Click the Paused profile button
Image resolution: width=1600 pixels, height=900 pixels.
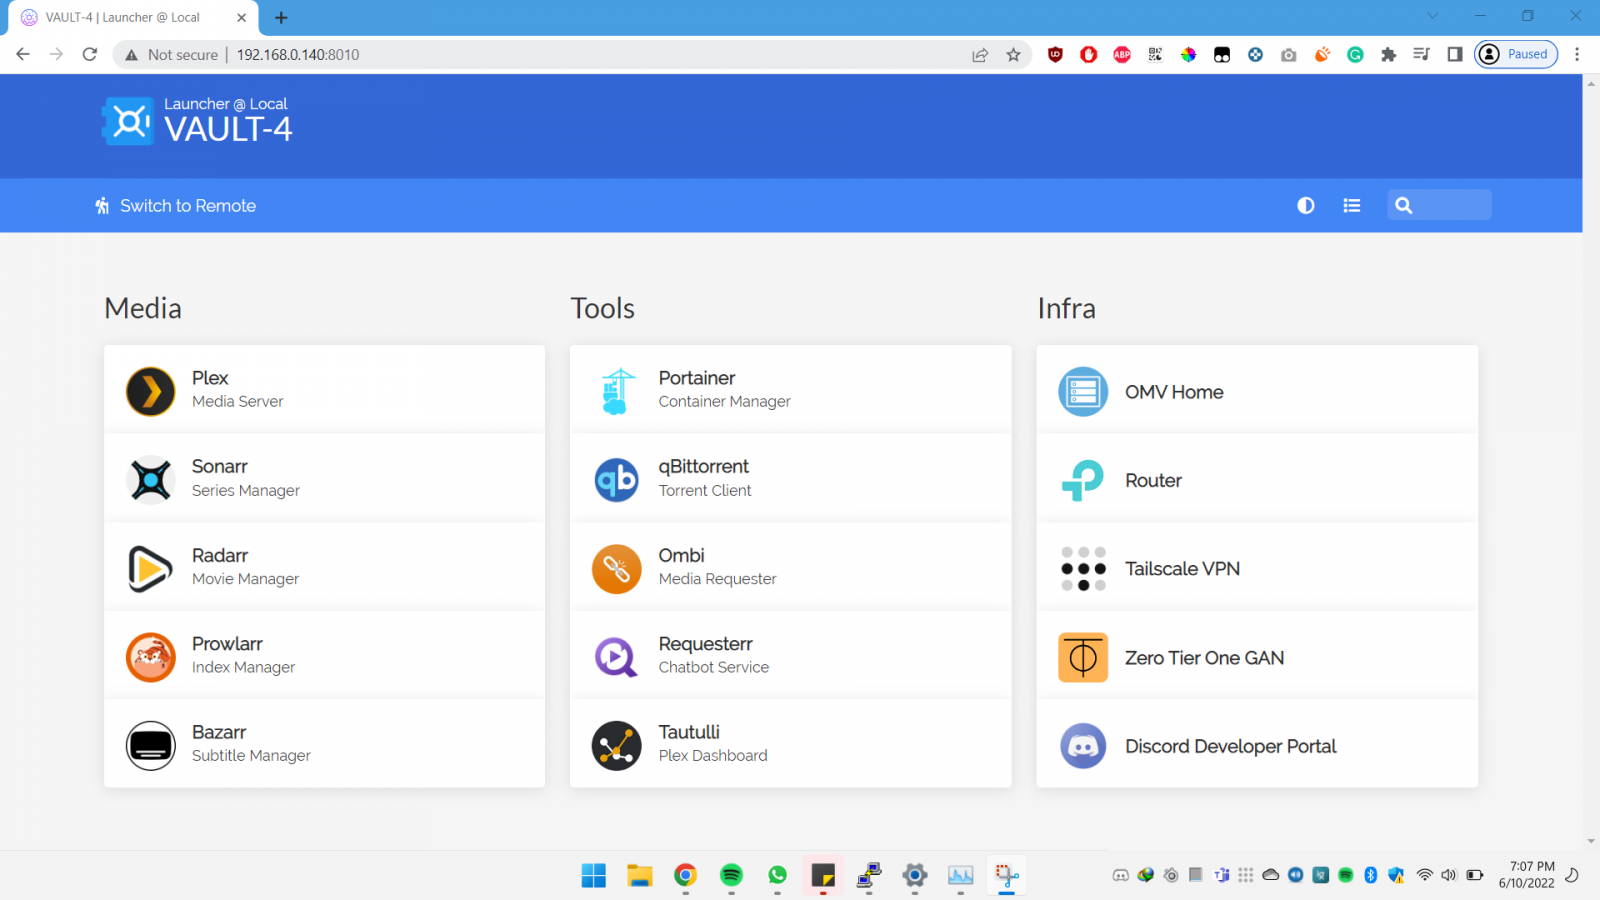(1516, 54)
